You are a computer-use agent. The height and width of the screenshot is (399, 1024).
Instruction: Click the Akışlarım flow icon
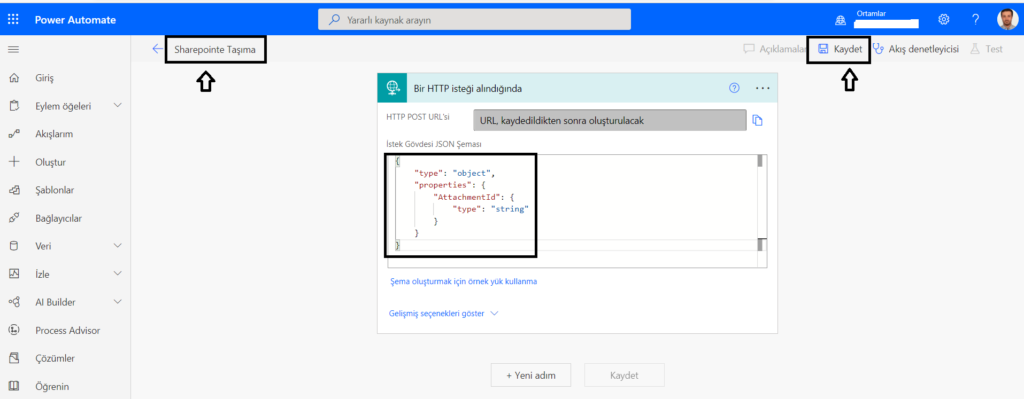click(13, 134)
